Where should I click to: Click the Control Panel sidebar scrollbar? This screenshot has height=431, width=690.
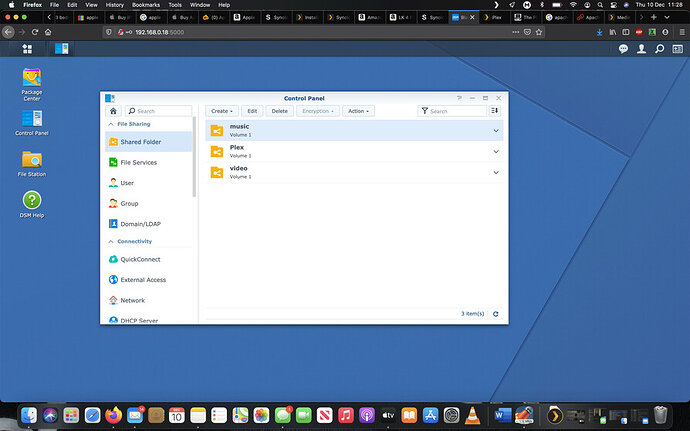click(194, 157)
